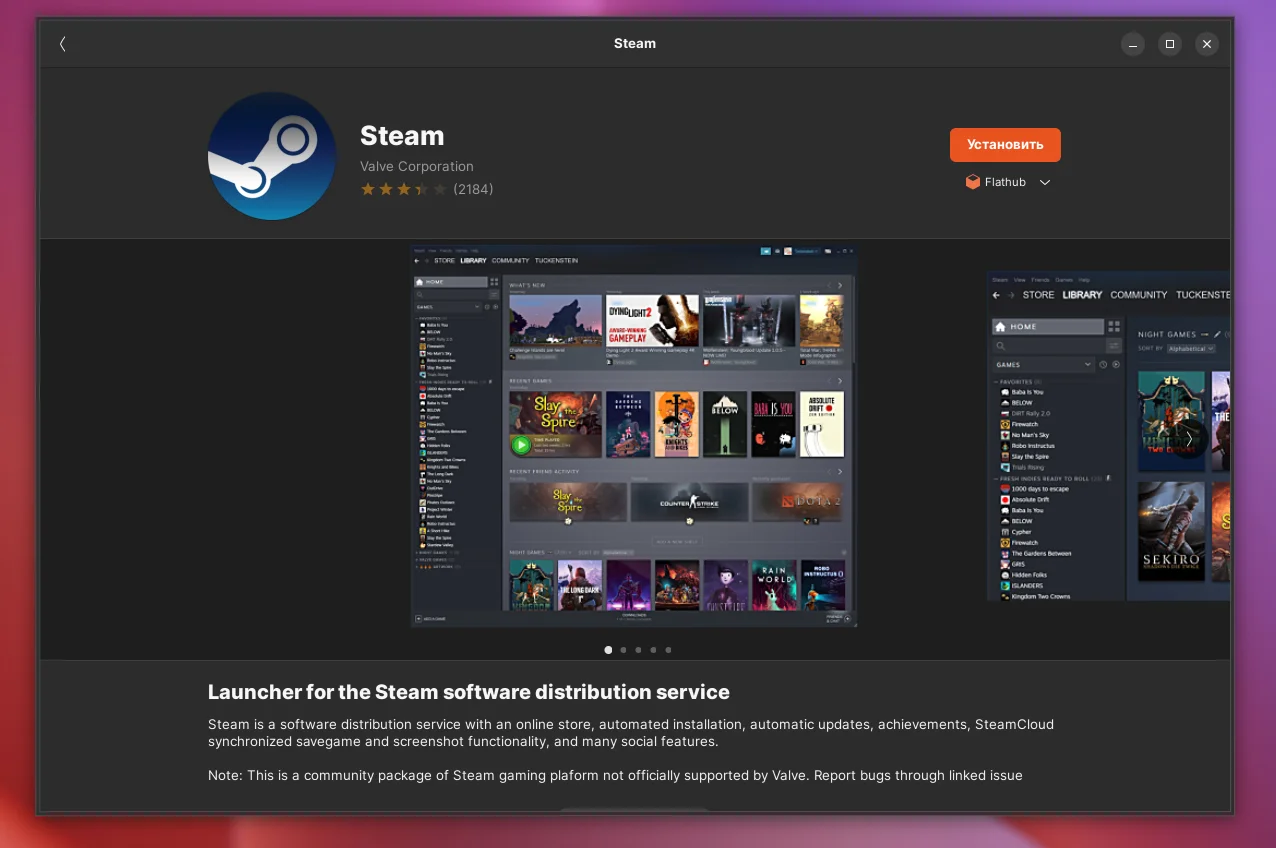Jump to the last screenshot via its dot
The image size is (1276, 848).
point(668,650)
